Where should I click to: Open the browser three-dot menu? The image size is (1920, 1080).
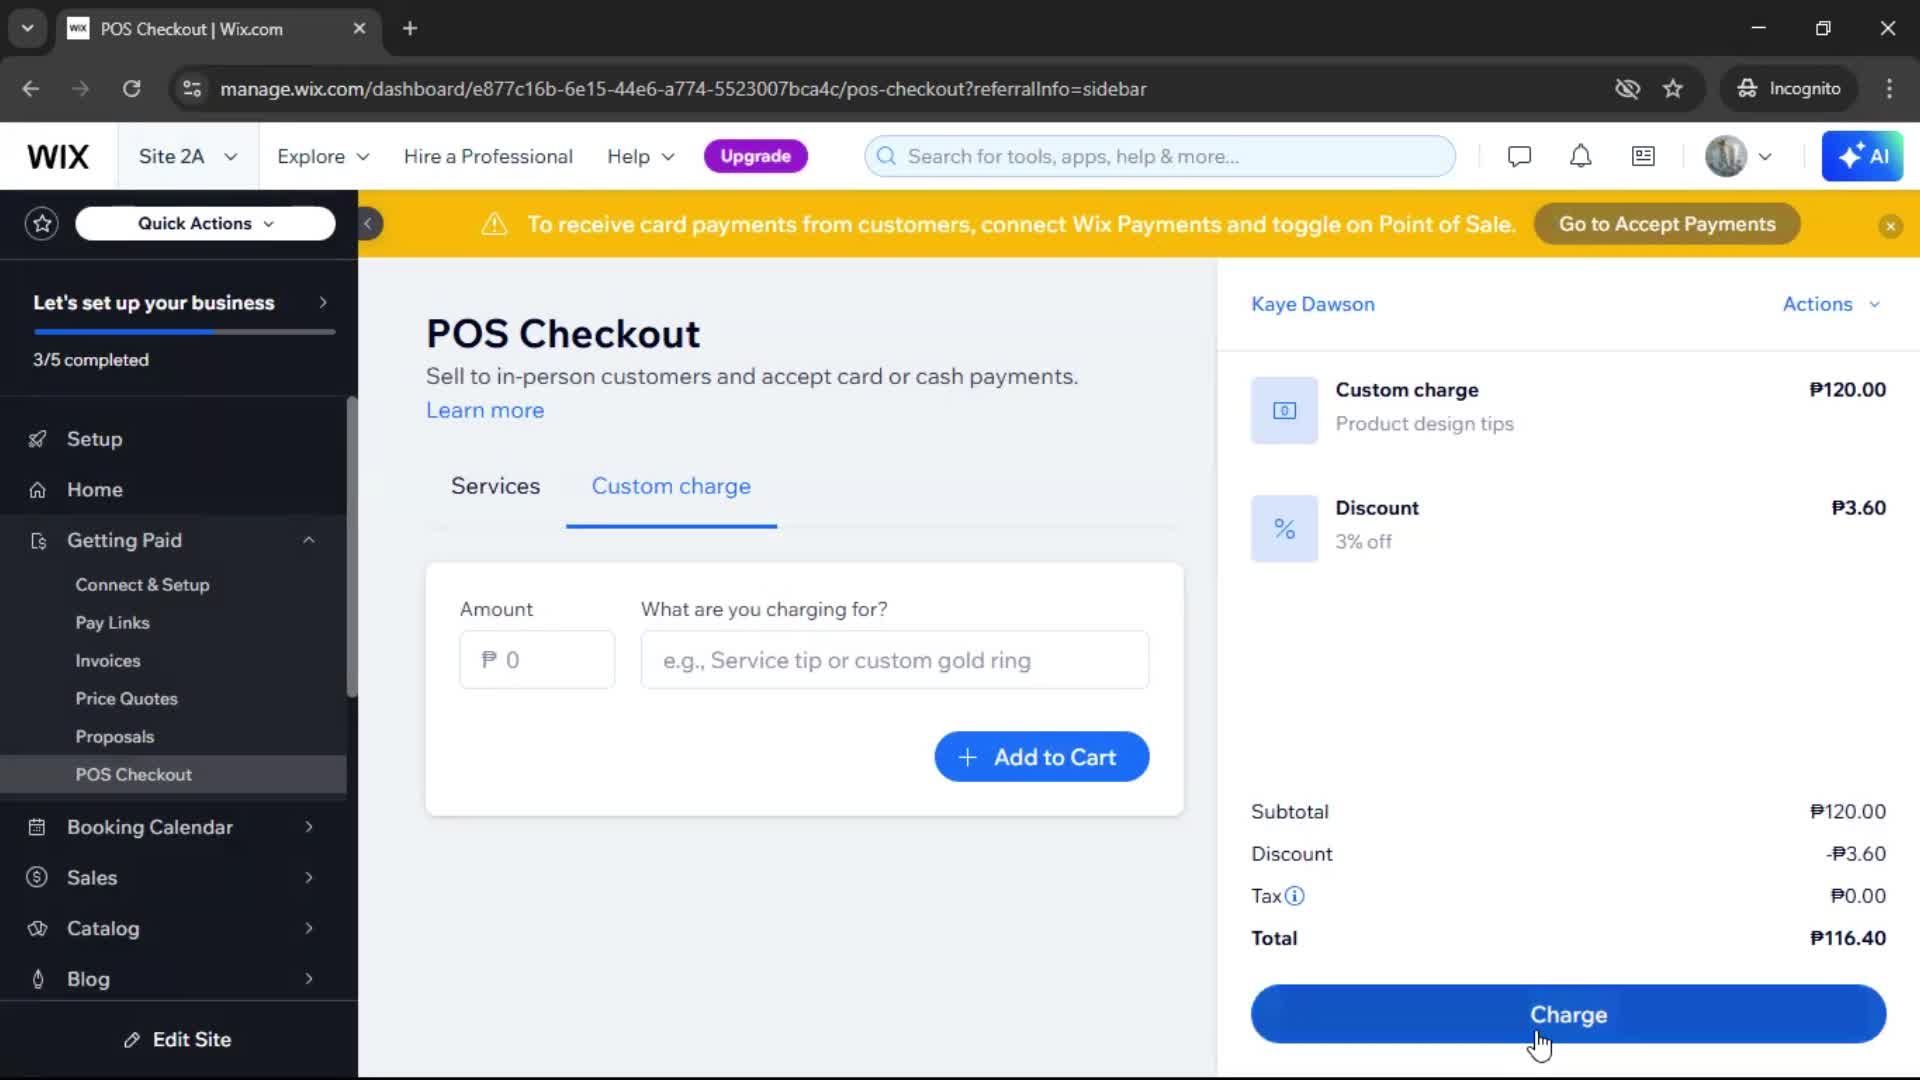(1889, 89)
